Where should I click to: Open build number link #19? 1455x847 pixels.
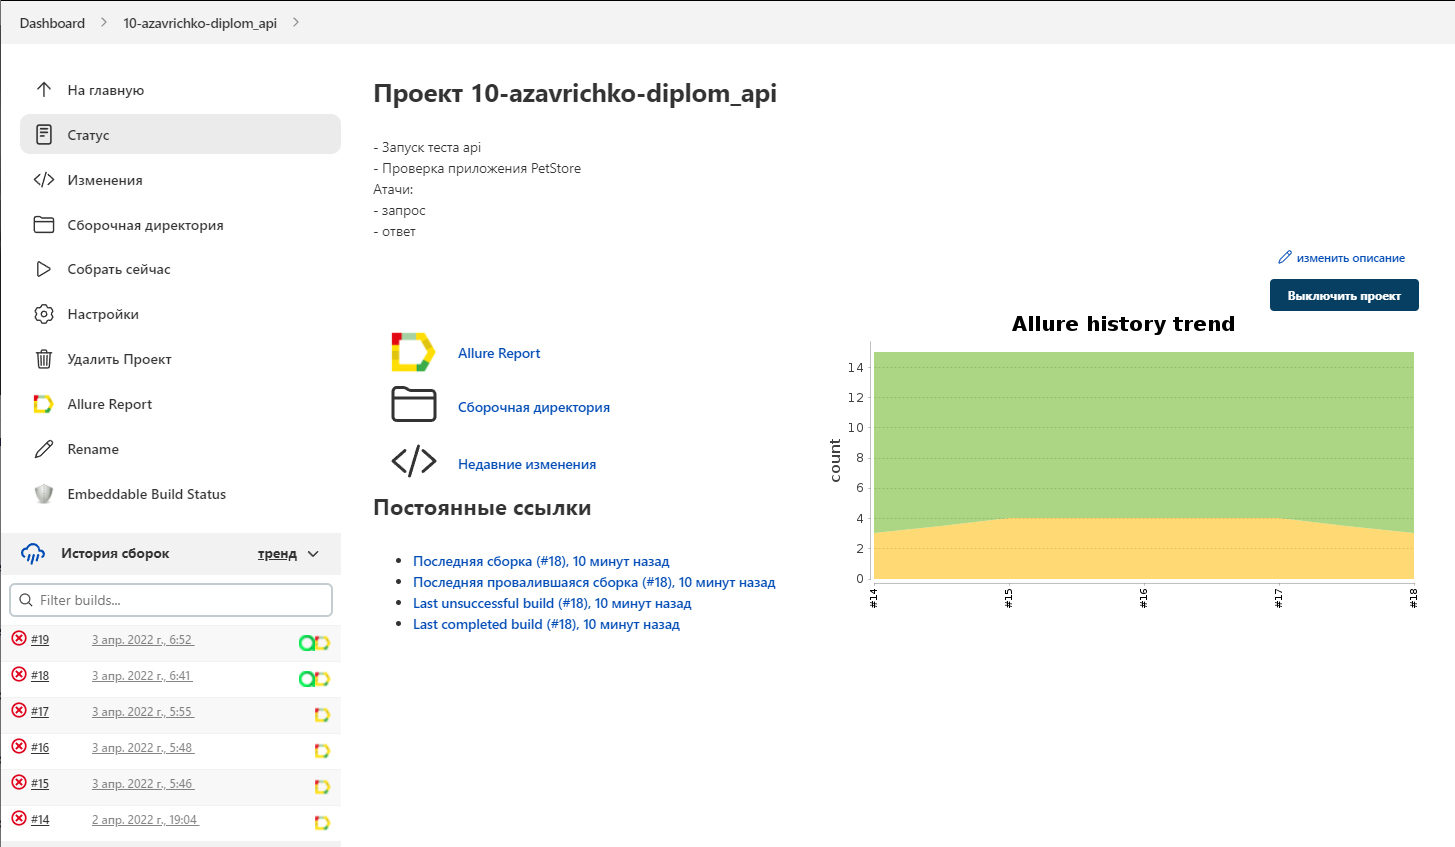(40, 640)
